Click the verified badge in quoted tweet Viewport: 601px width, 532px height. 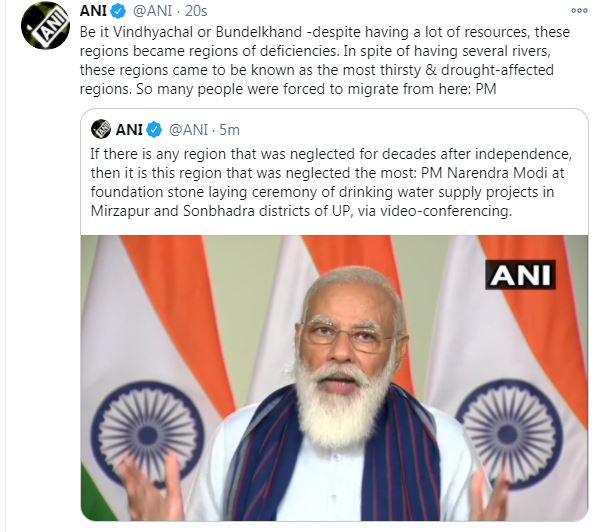point(154,130)
